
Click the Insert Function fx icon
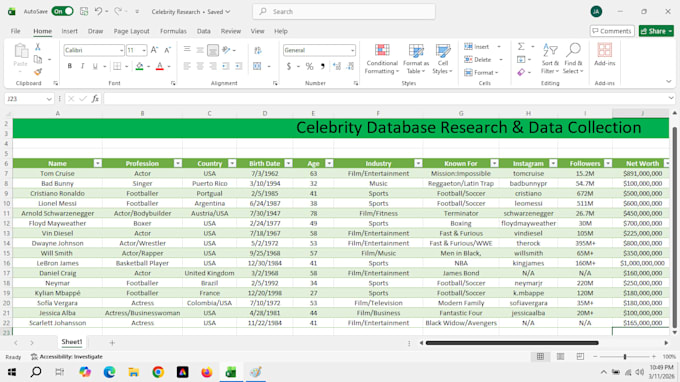pos(95,99)
